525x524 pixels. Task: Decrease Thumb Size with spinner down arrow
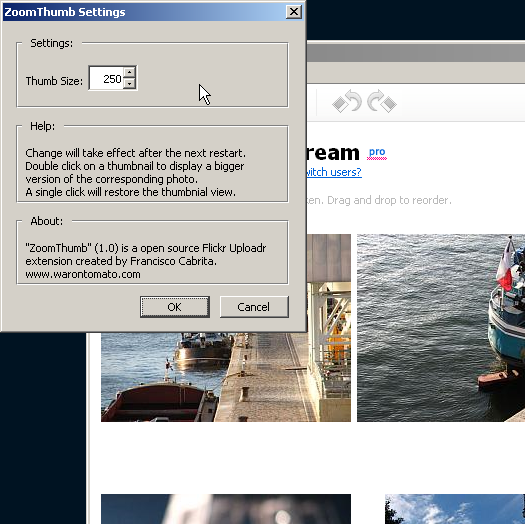click(129, 83)
